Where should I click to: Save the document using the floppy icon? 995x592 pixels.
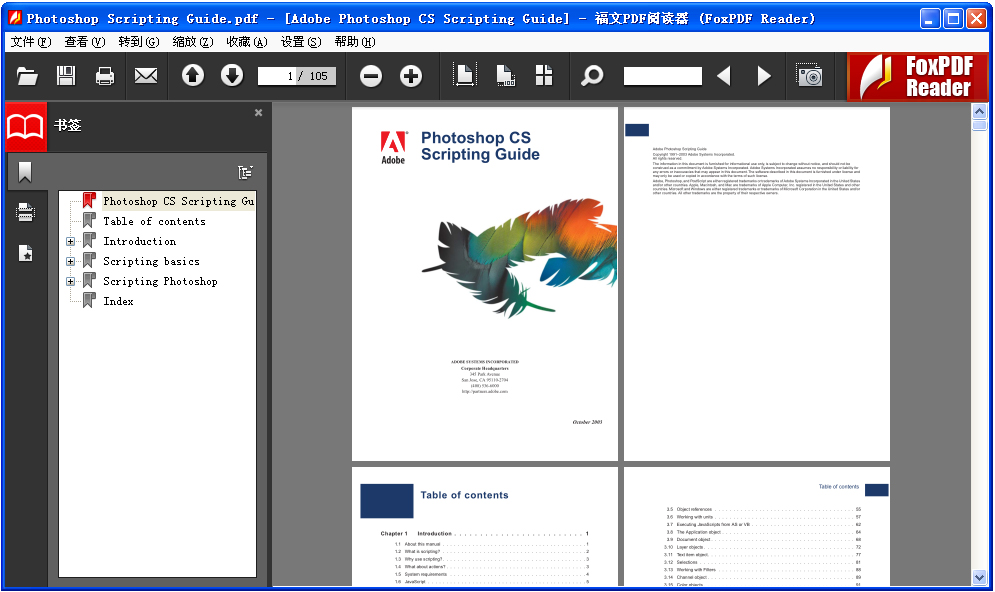pyautogui.click(x=66, y=76)
